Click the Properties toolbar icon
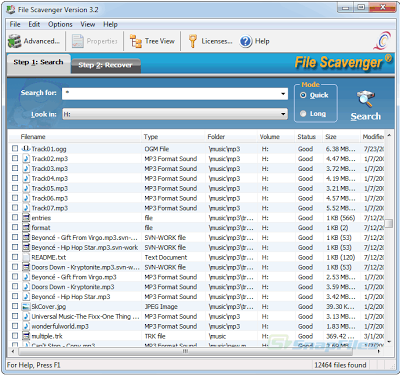 78,41
